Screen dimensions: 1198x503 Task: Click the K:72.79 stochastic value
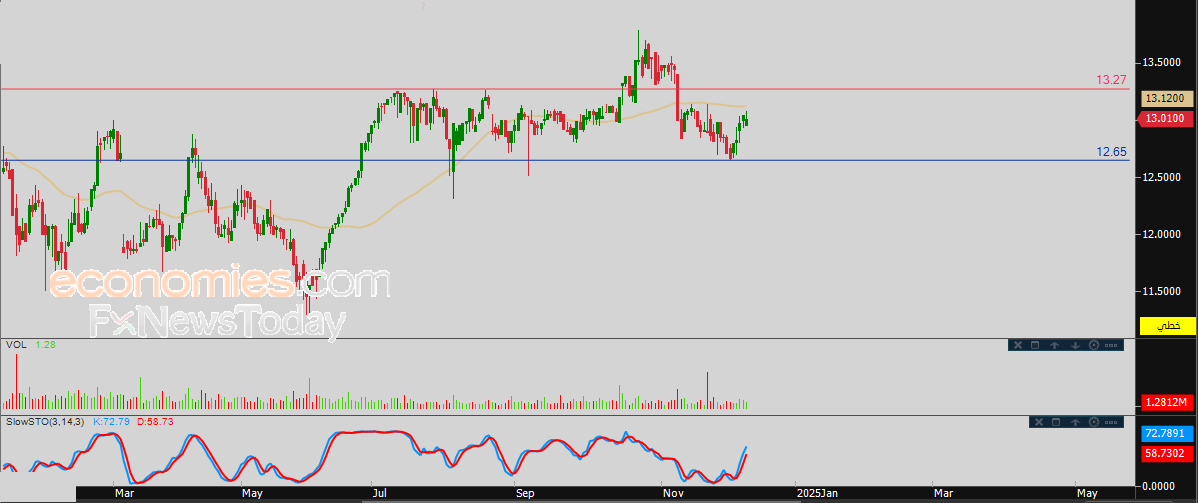coord(112,421)
